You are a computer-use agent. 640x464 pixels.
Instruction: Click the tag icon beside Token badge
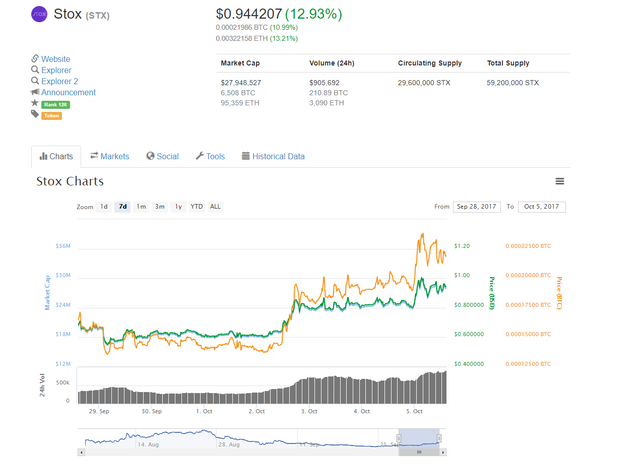tap(35, 114)
